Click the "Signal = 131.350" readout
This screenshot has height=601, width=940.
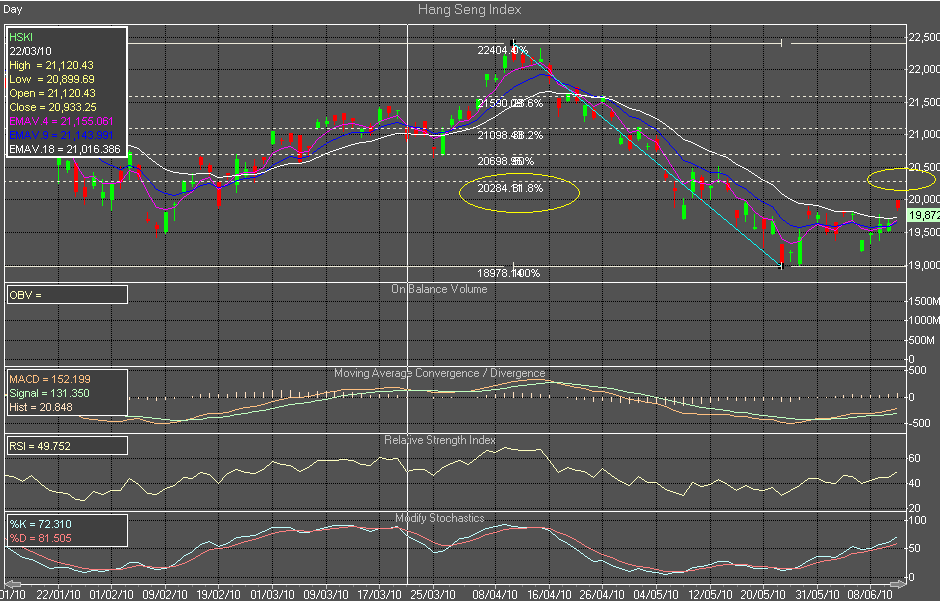[49, 393]
